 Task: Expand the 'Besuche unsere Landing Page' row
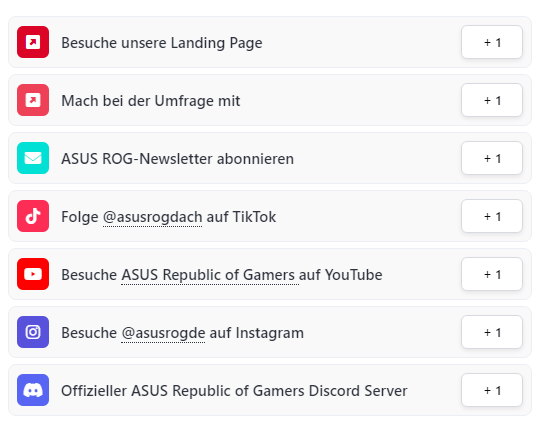[x=270, y=42]
